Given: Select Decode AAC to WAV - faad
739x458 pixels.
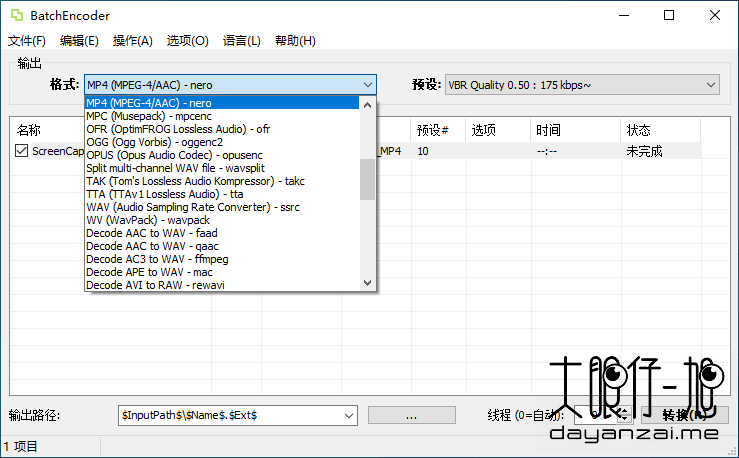Looking at the screenshot, I should tap(222, 233).
